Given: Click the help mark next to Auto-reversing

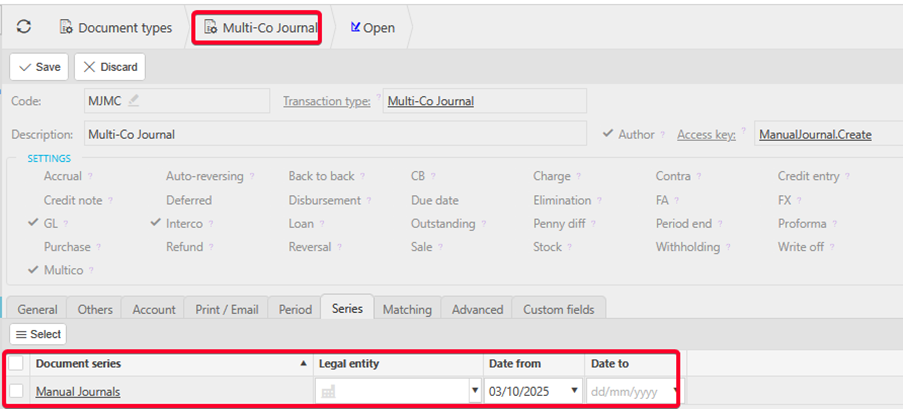Looking at the screenshot, I should click(252, 177).
